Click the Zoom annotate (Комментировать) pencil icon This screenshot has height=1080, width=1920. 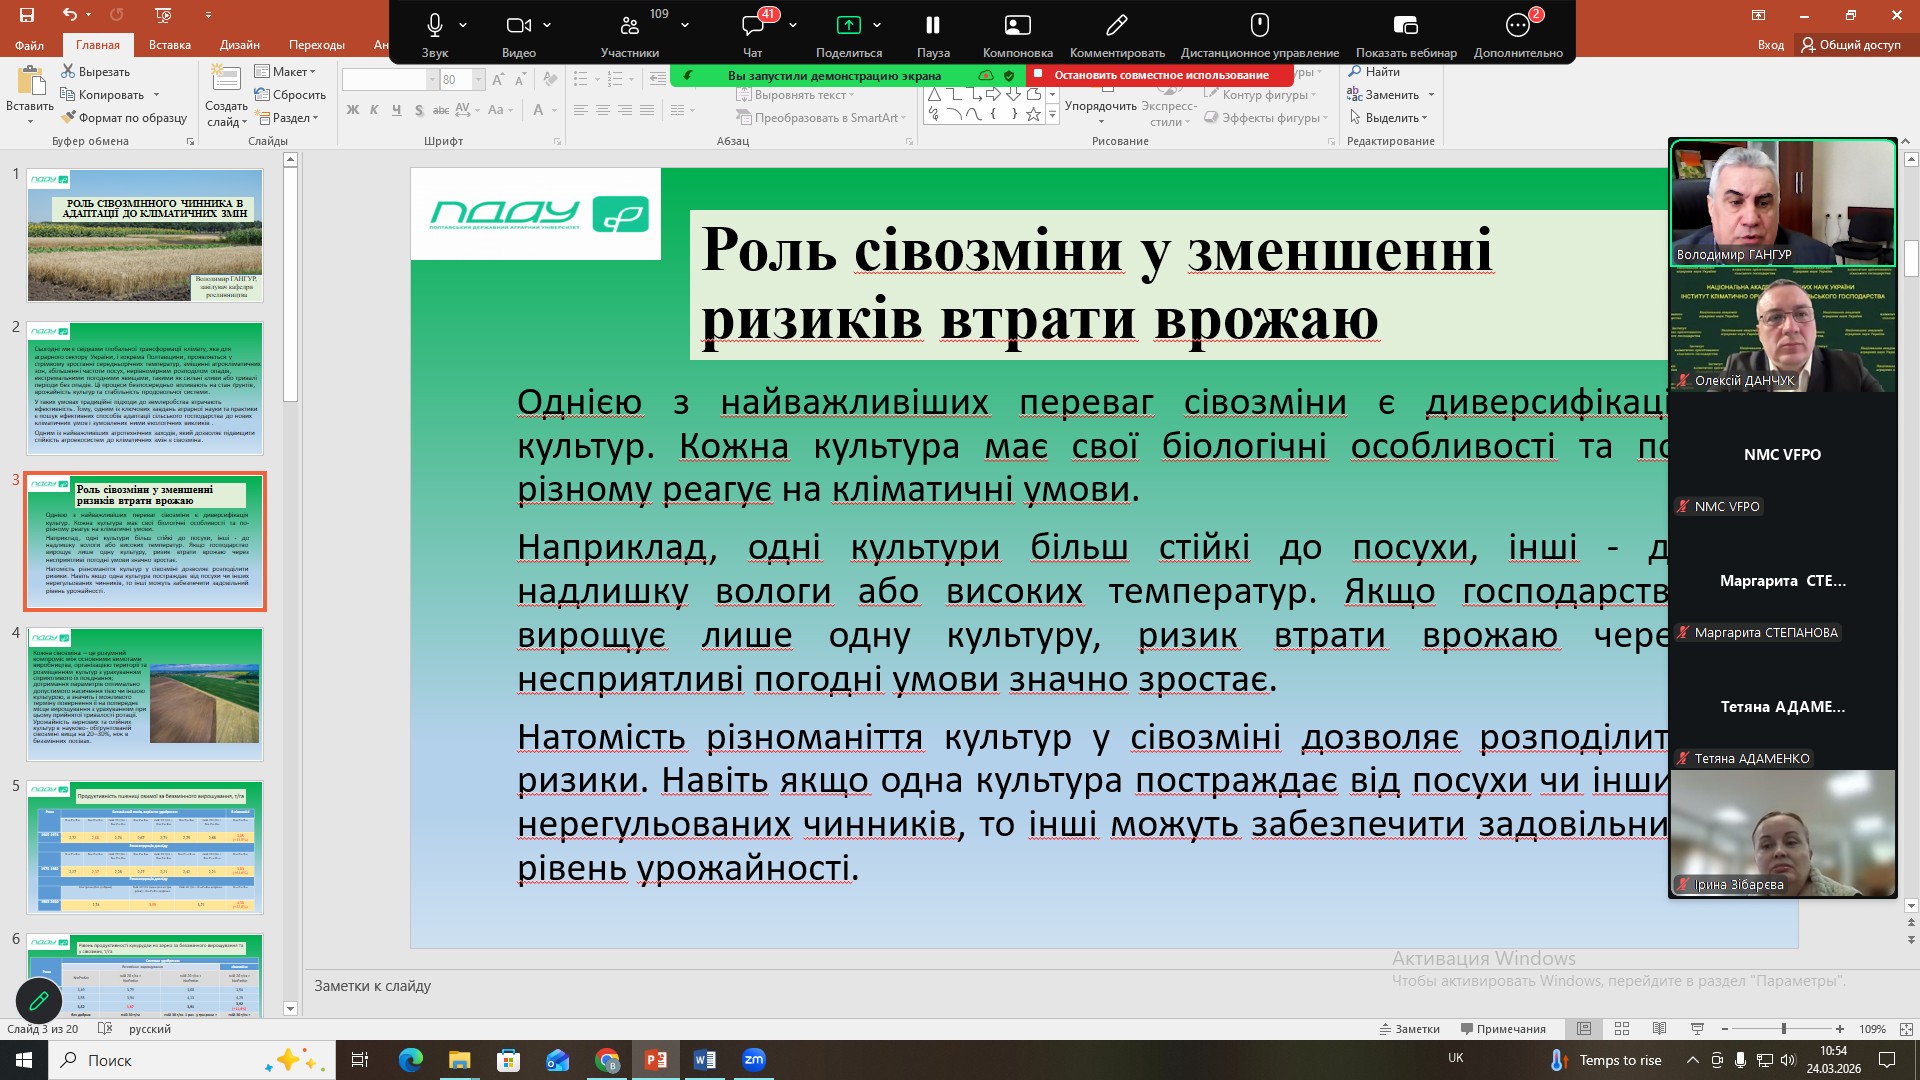point(1116,26)
